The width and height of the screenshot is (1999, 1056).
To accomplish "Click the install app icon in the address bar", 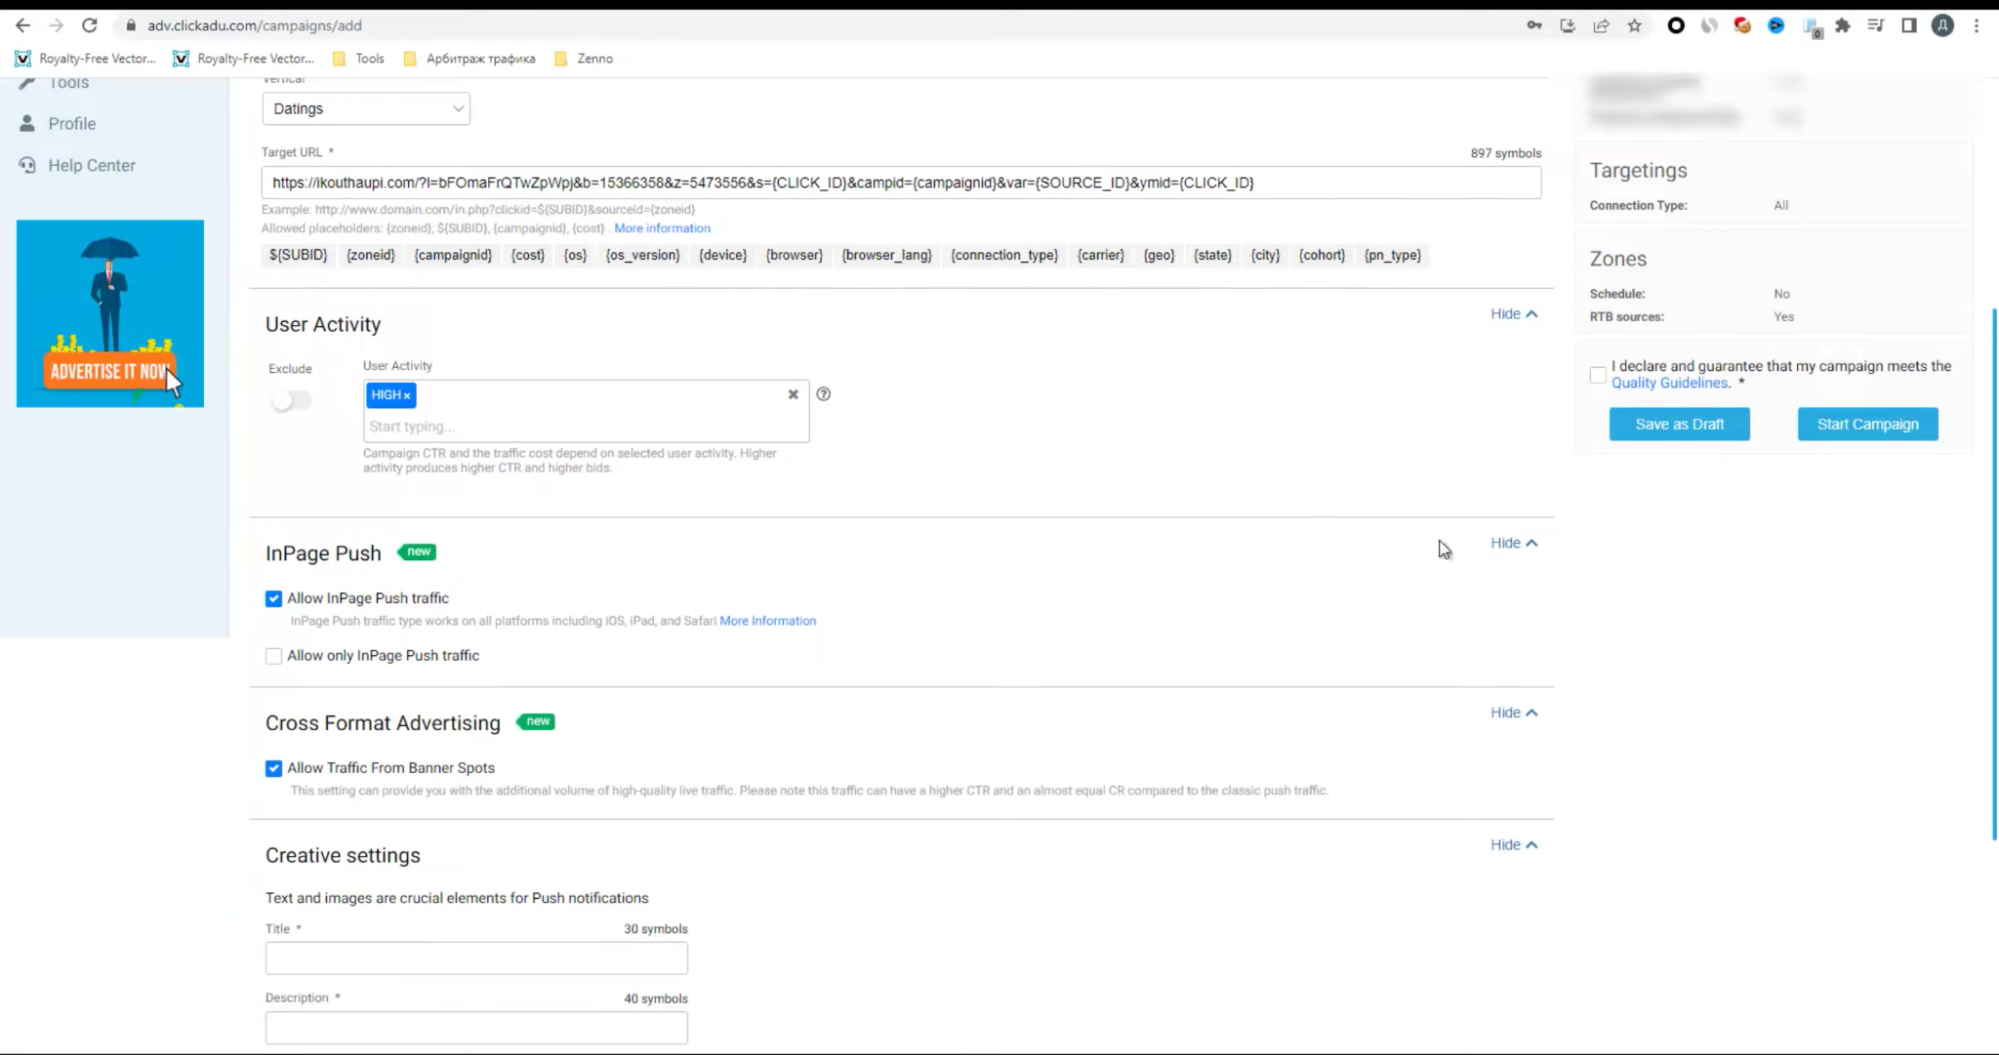I will [1567, 25].
